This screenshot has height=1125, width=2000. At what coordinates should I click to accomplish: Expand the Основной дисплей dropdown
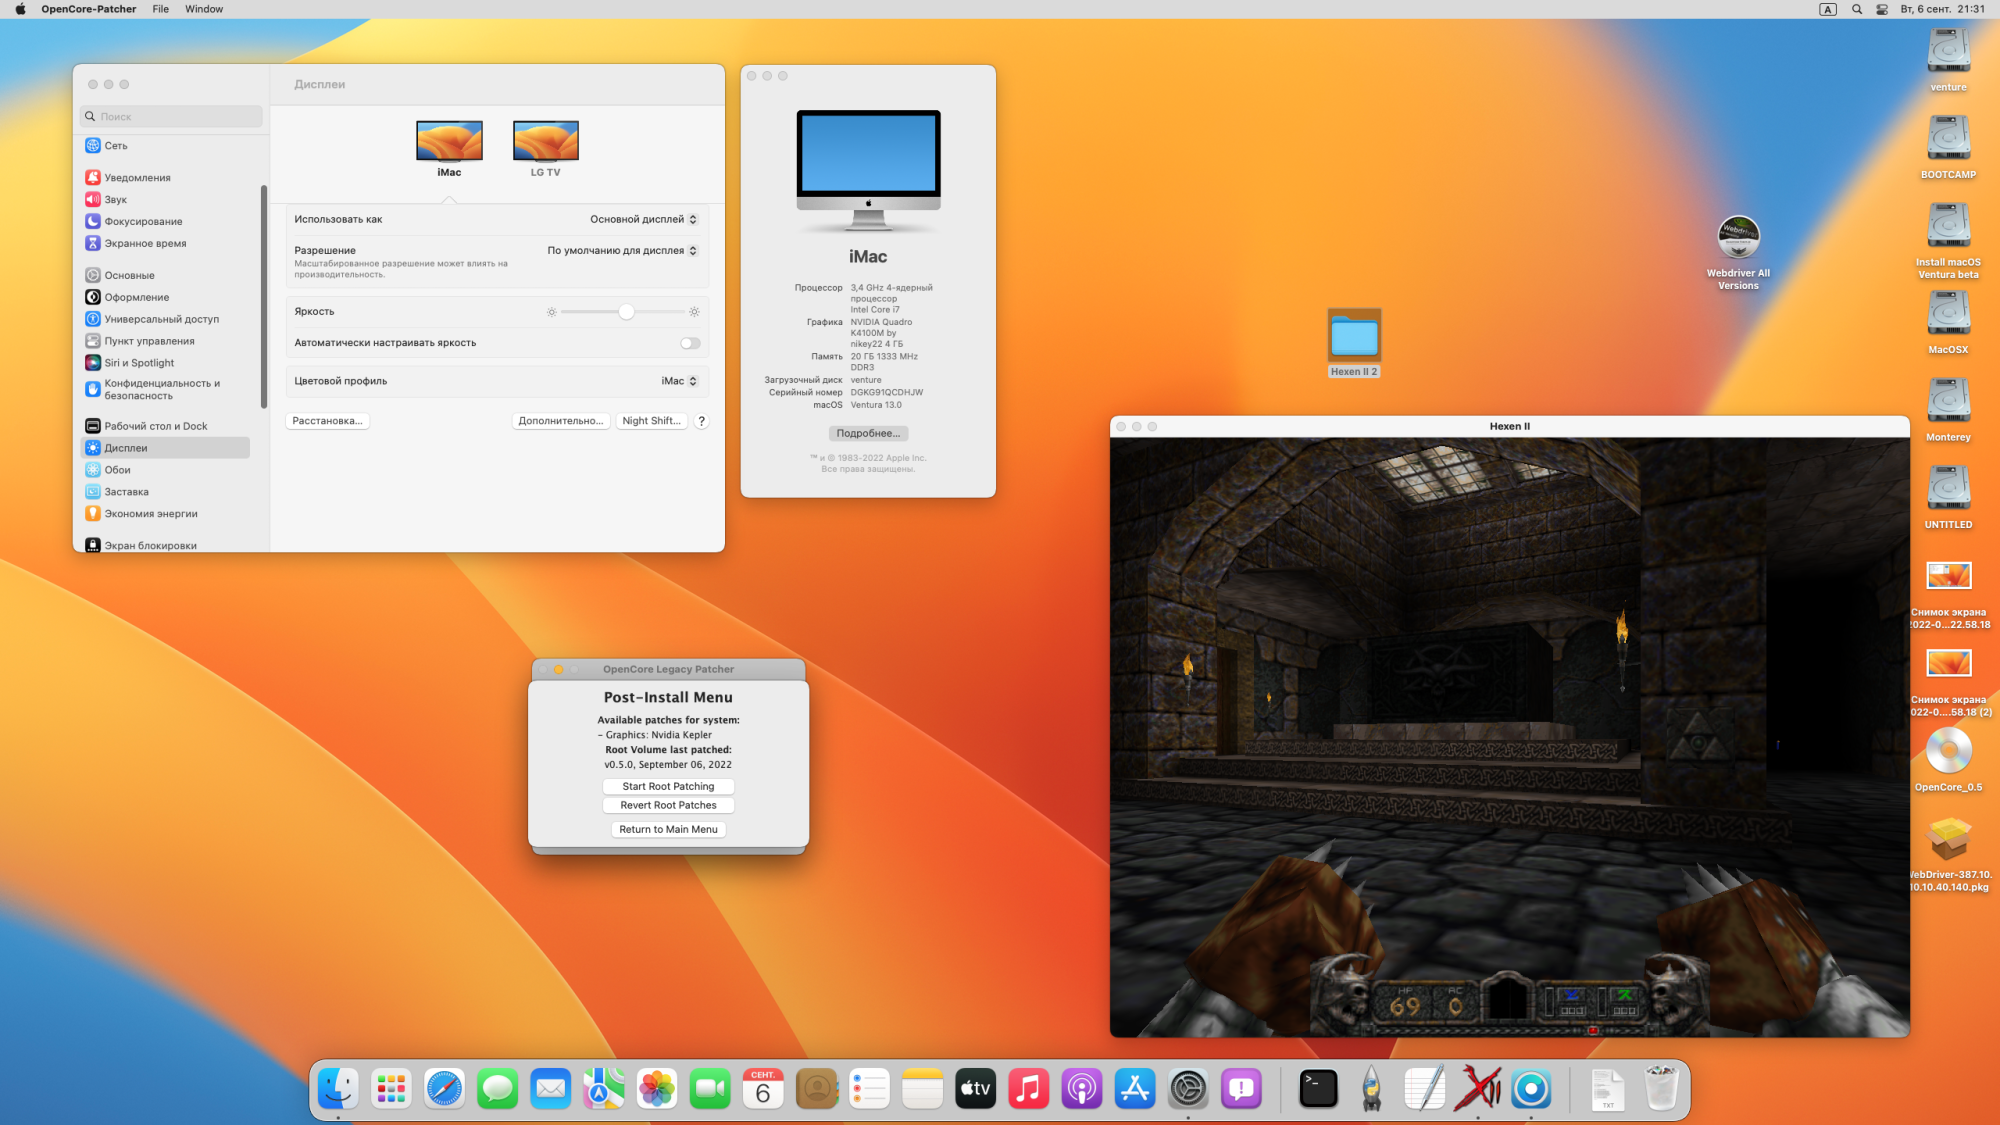point(643,219)
